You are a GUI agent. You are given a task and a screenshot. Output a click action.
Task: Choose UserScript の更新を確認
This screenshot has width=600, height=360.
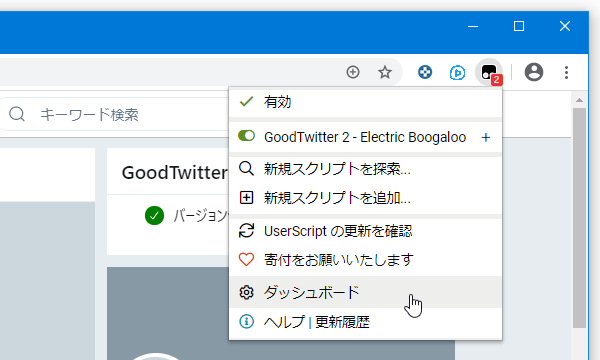[365, 231]
